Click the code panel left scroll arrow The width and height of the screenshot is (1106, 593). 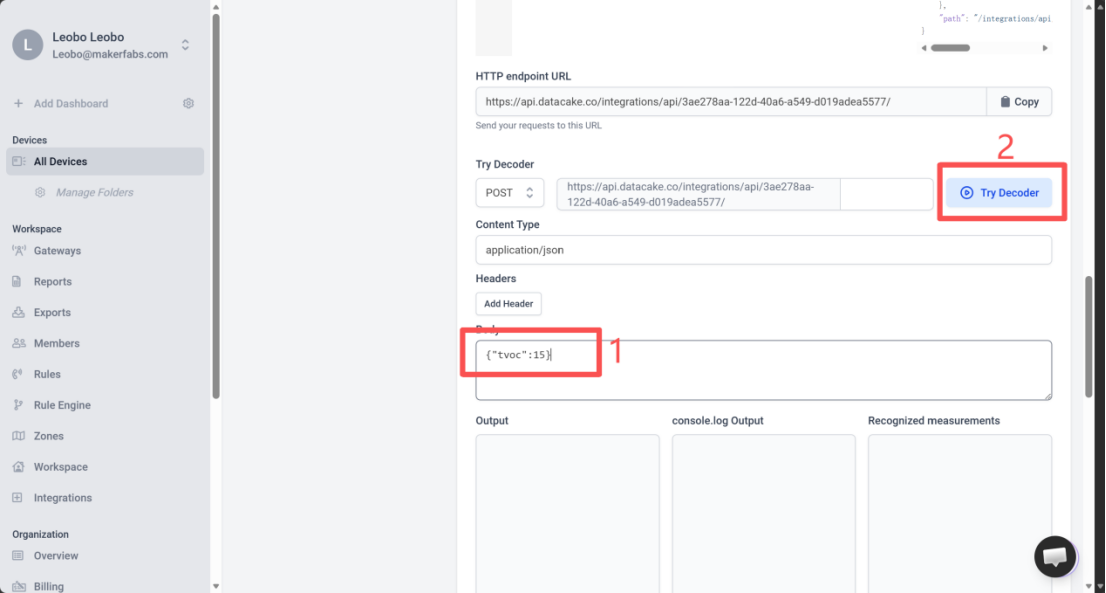(x=924, y=48)
